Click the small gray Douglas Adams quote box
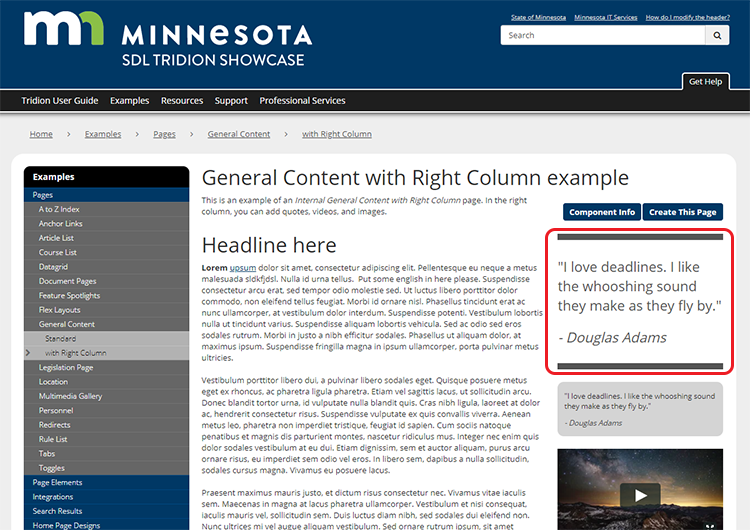750x530 pixels. [640, 409]
